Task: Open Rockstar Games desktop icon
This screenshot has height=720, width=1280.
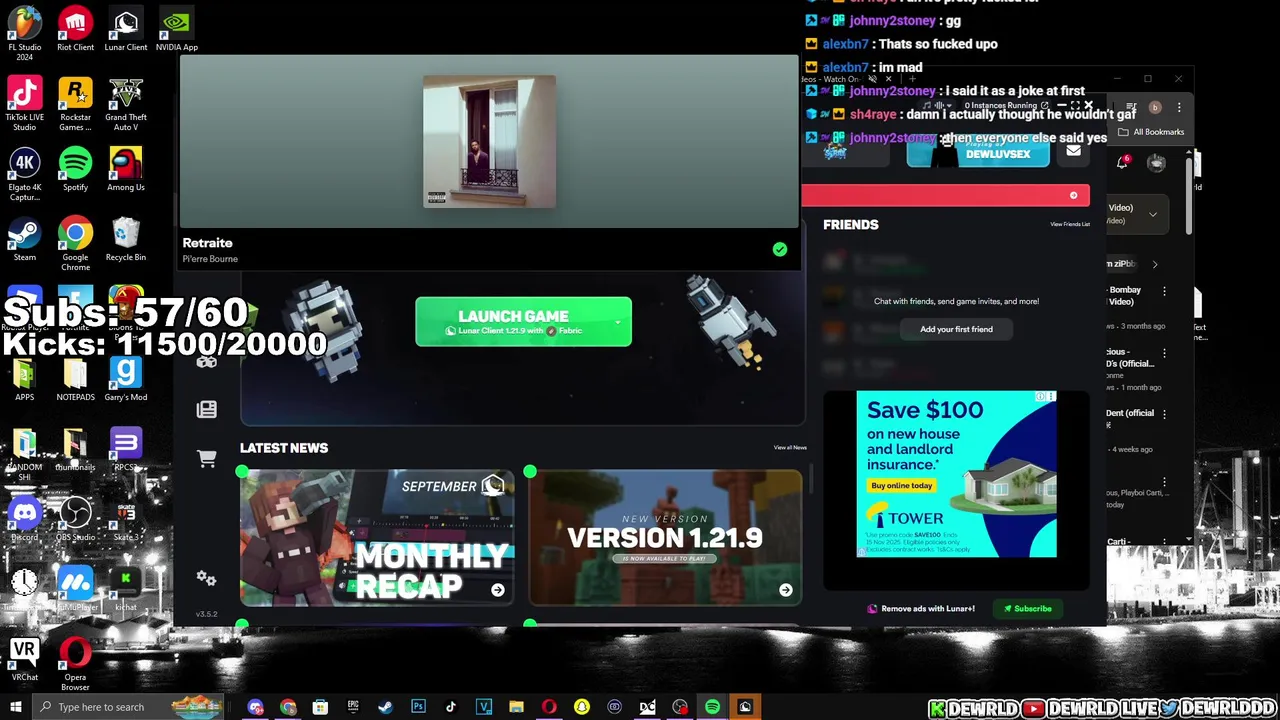Action: [75, 104]
